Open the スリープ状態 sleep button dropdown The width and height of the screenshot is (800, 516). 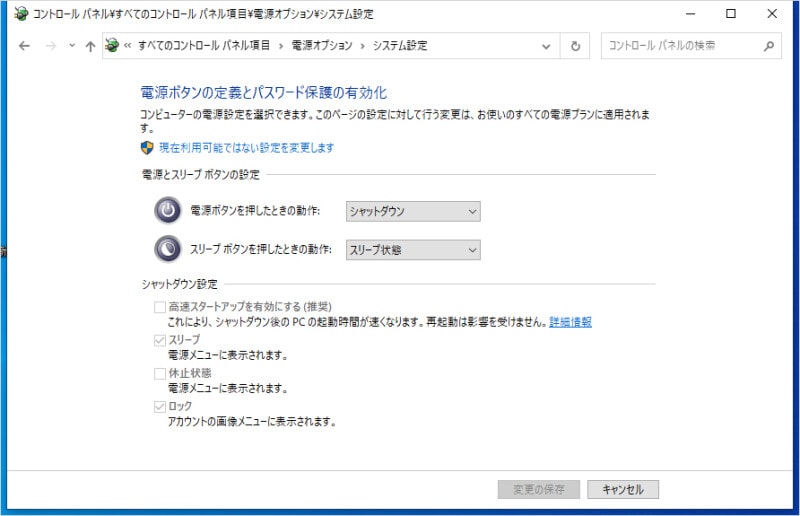point(413,250)
